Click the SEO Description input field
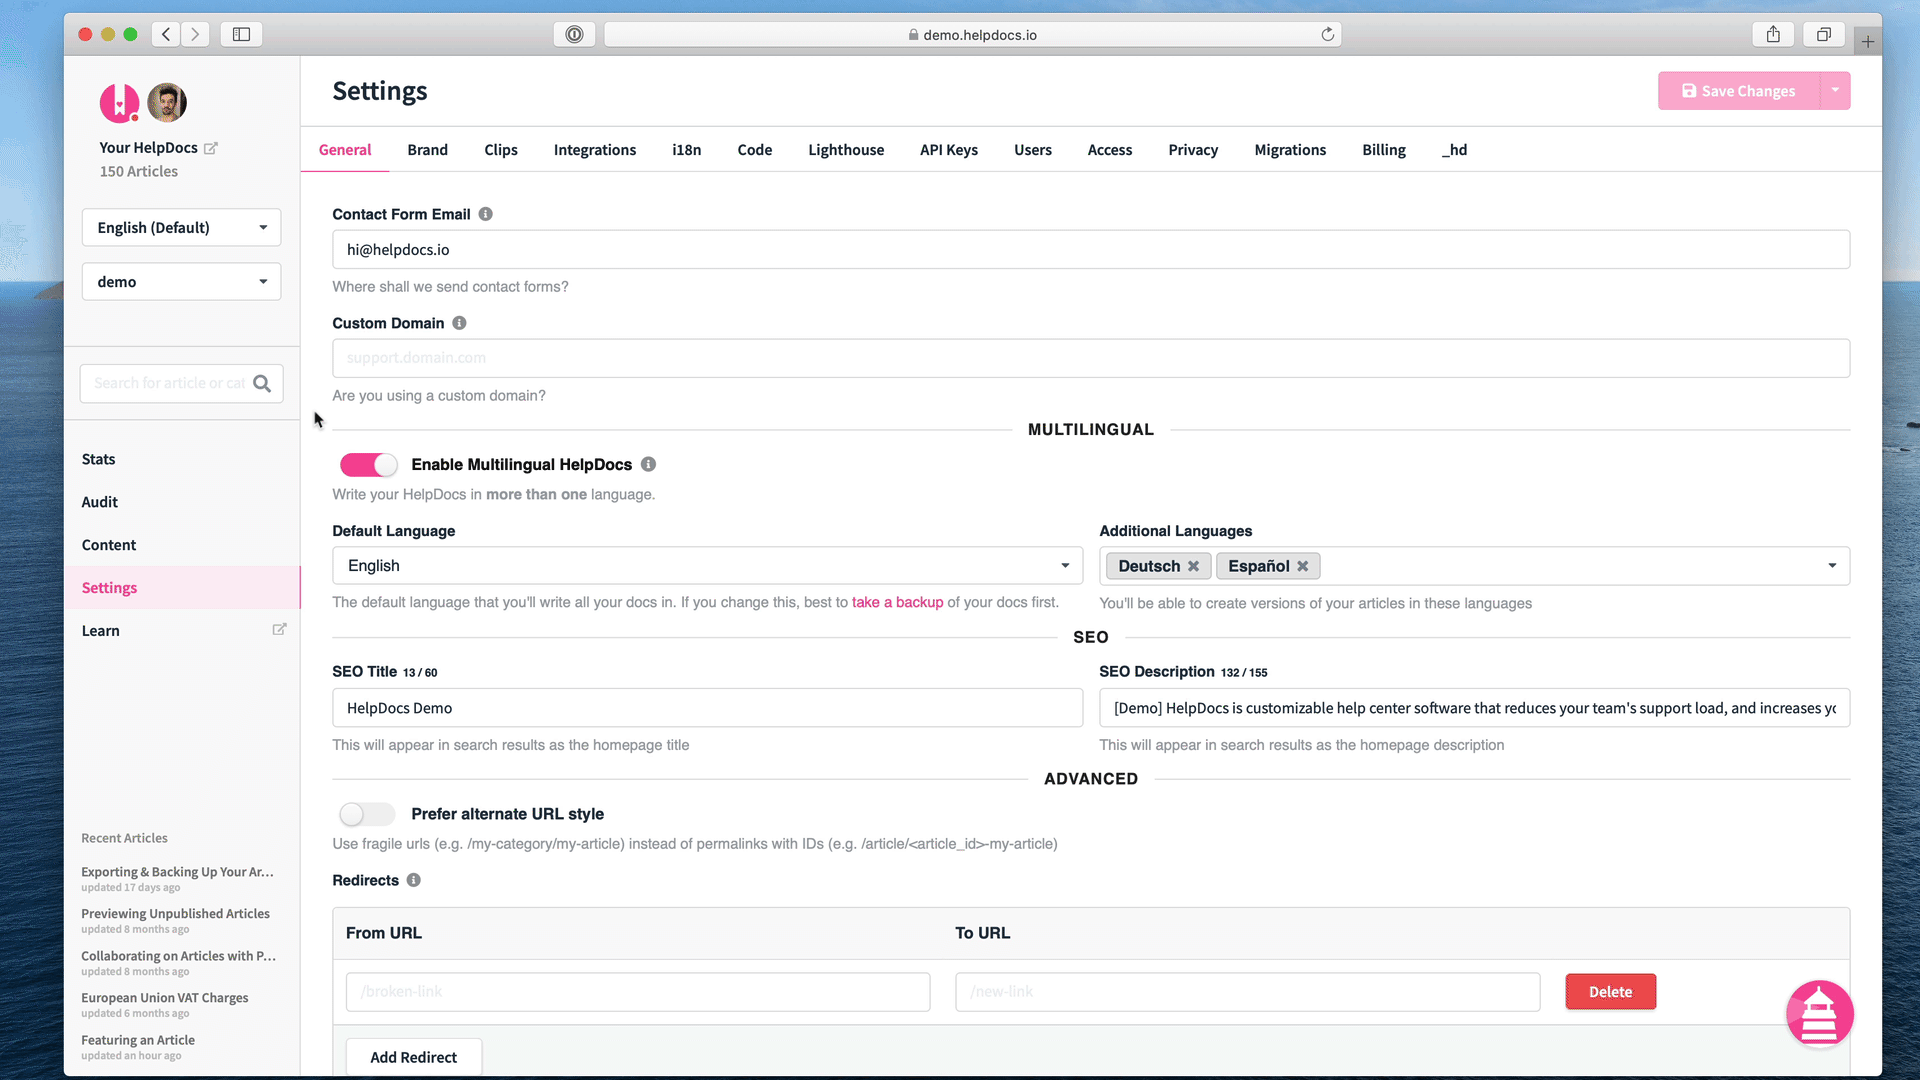The image size is (1920, 1080). pyautogui.click(x=1474, y=708)
